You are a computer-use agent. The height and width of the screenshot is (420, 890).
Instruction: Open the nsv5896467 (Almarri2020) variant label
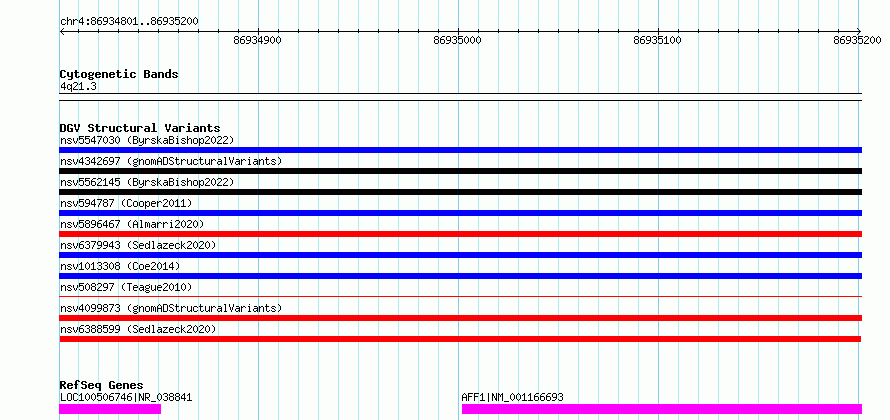click(x=132, y=224)
